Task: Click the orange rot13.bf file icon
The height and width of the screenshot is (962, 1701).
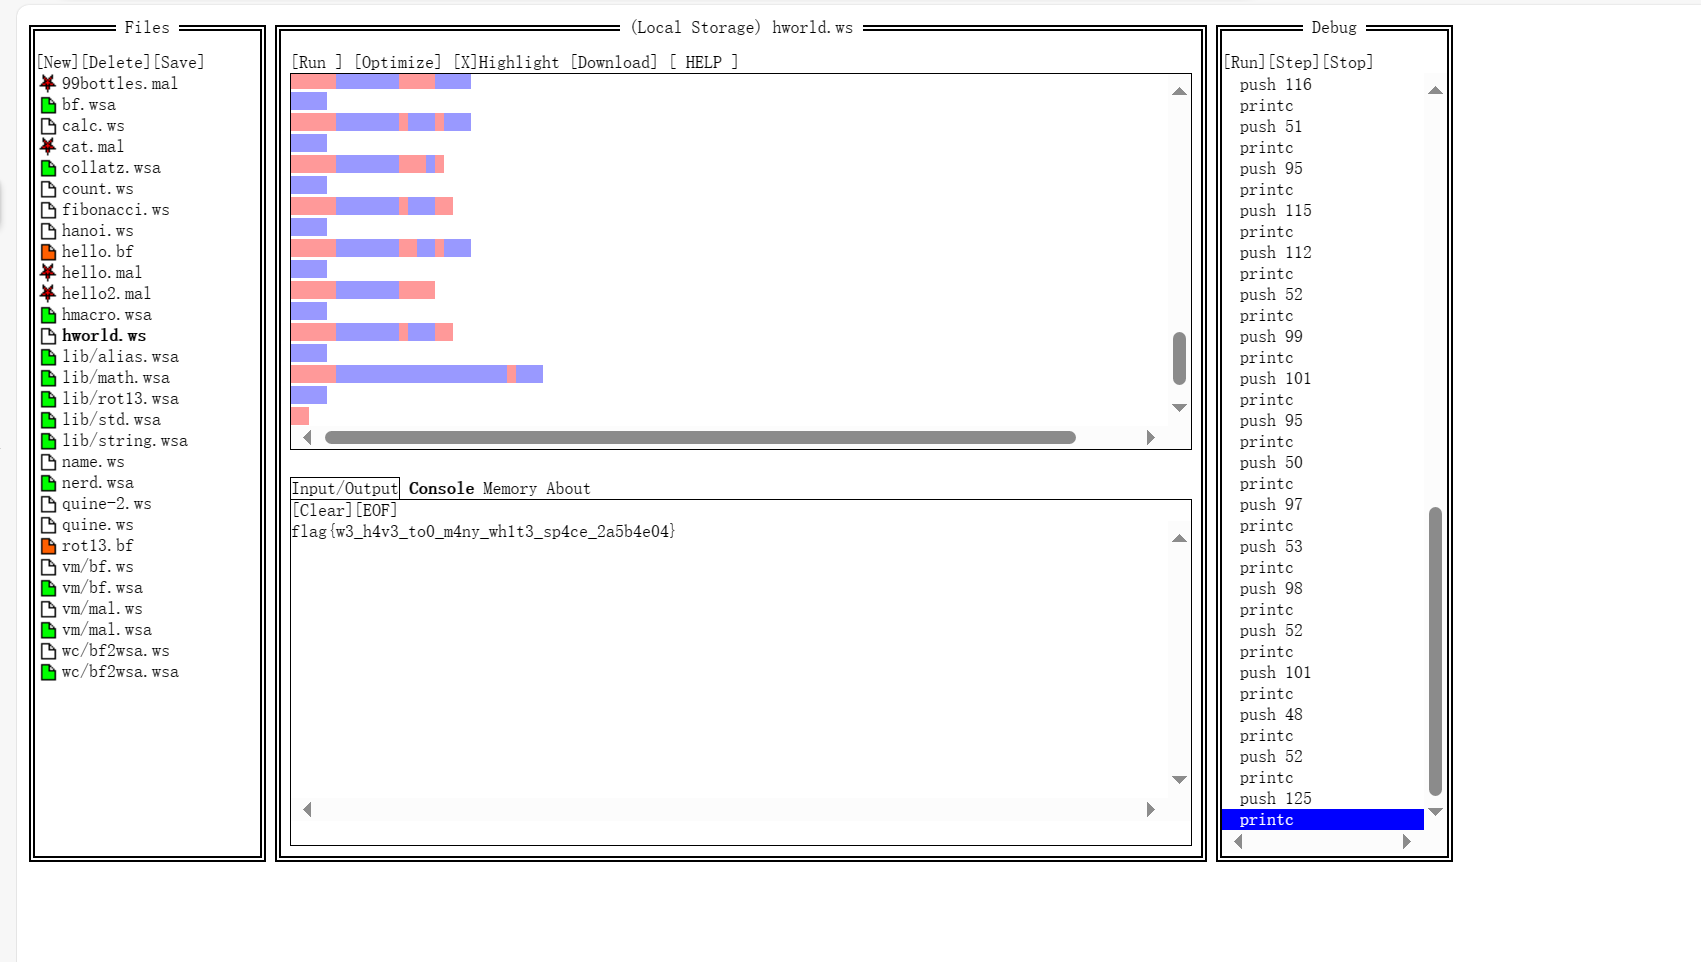Action: click(x=48, y=546)
